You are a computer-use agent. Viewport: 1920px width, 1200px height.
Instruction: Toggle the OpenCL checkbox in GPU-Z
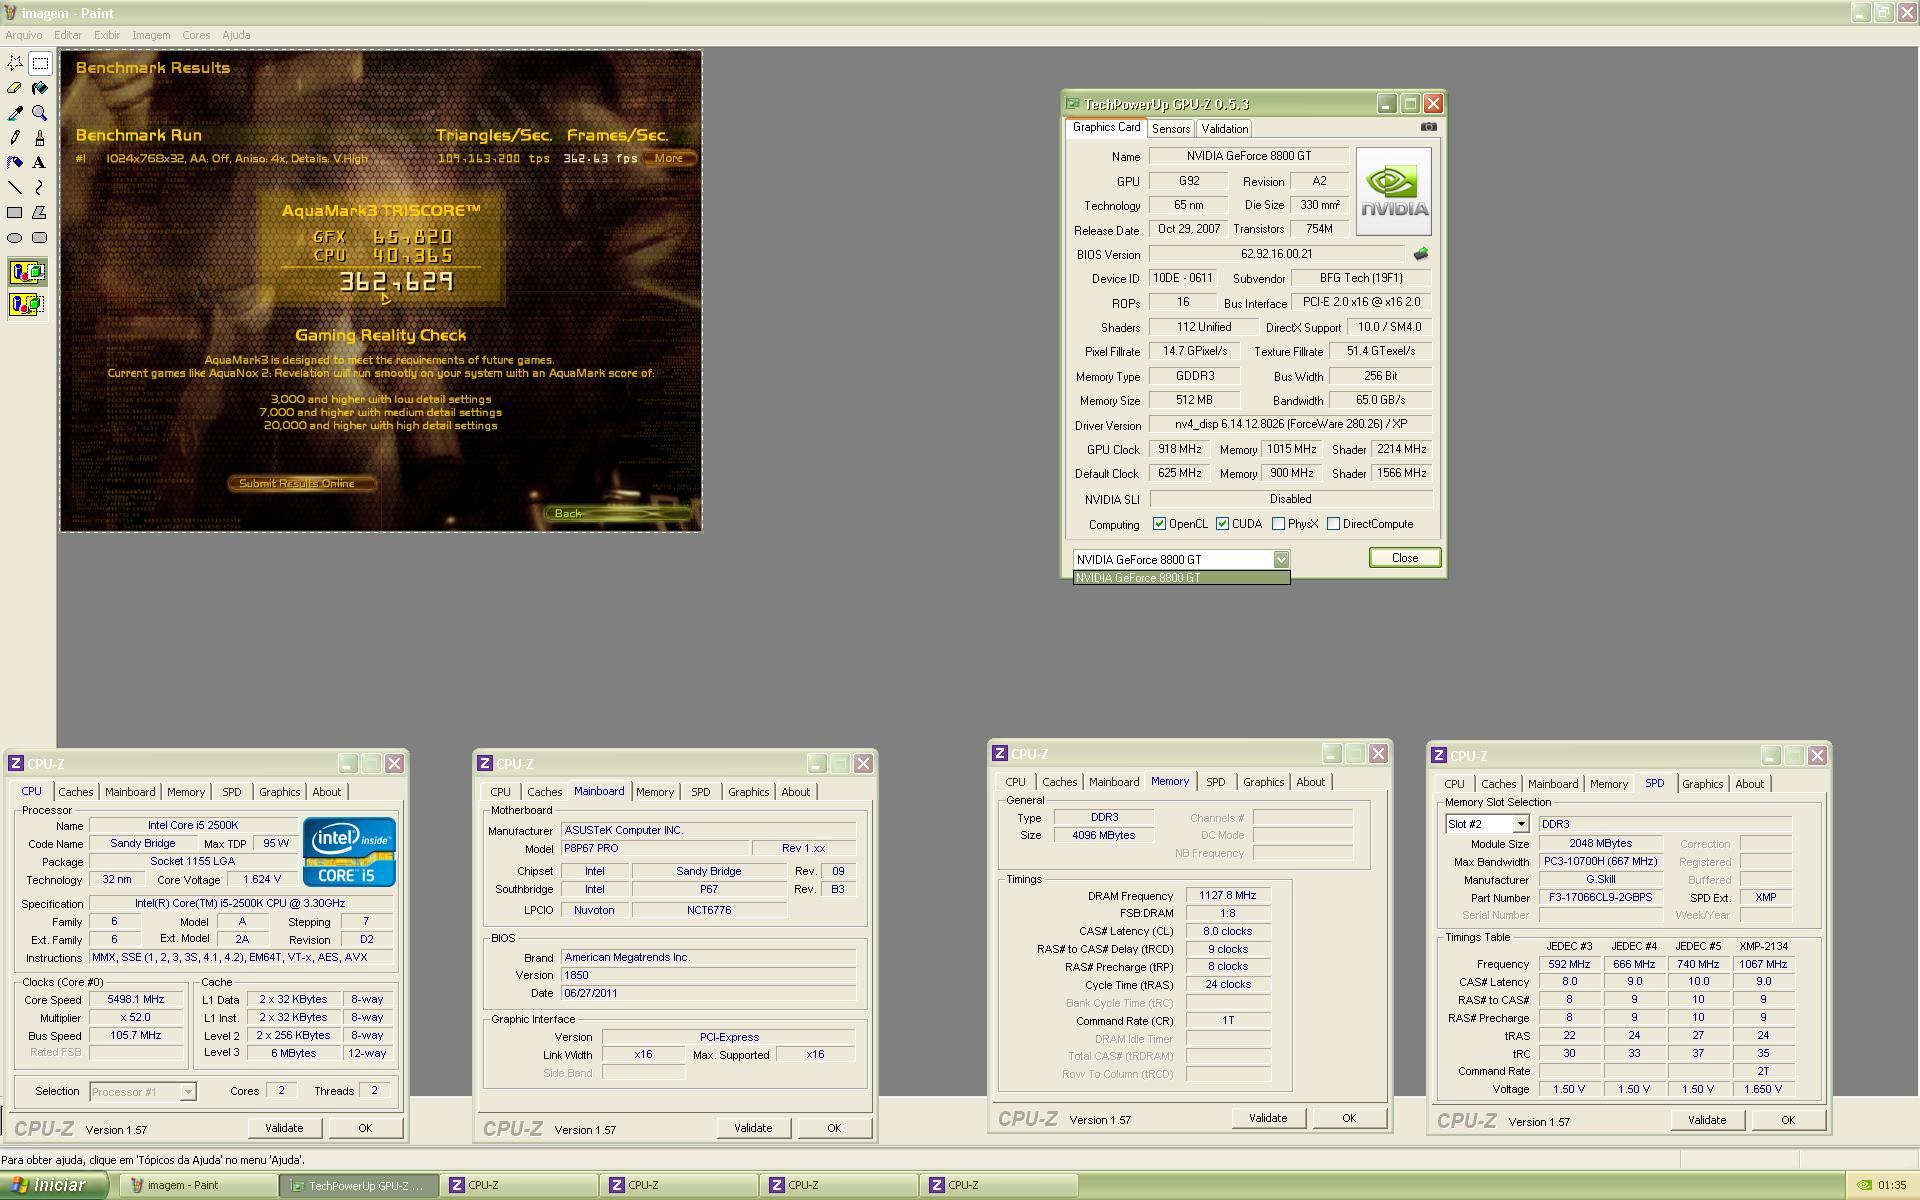(1159, 524)
